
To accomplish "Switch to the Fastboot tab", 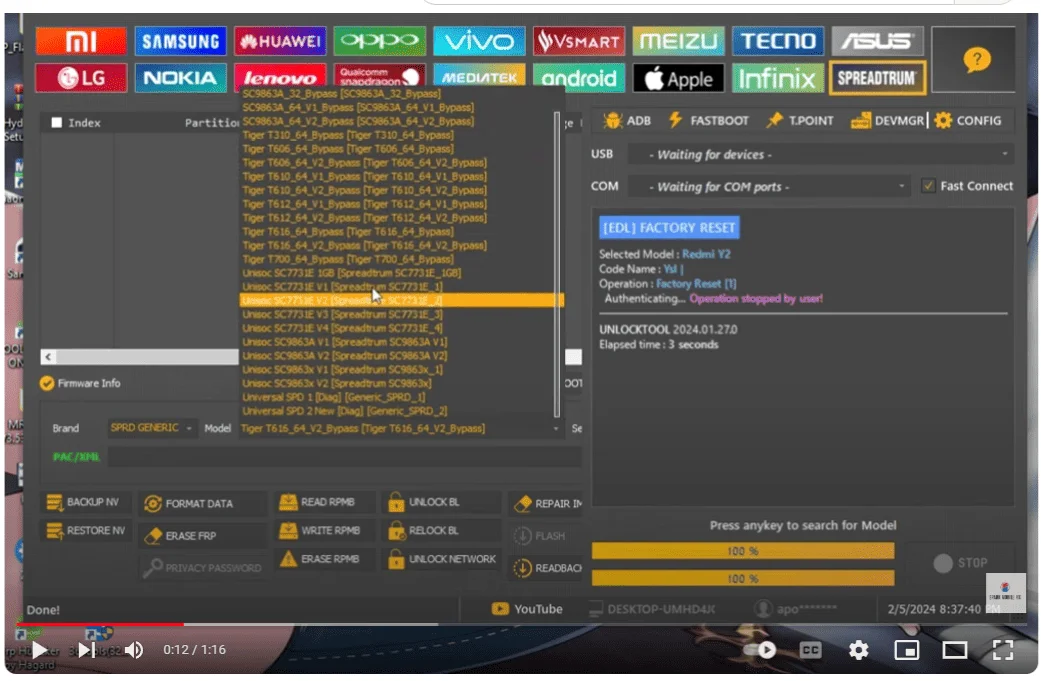I will 708,121.
